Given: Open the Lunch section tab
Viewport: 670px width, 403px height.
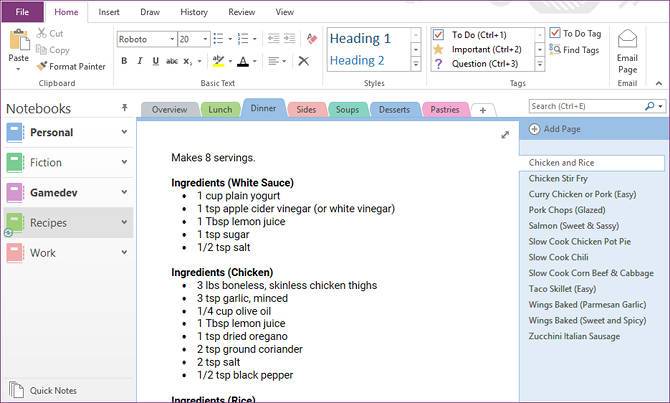Looking at the screenshot, I should pyautogui.click(x=220, y=110).
